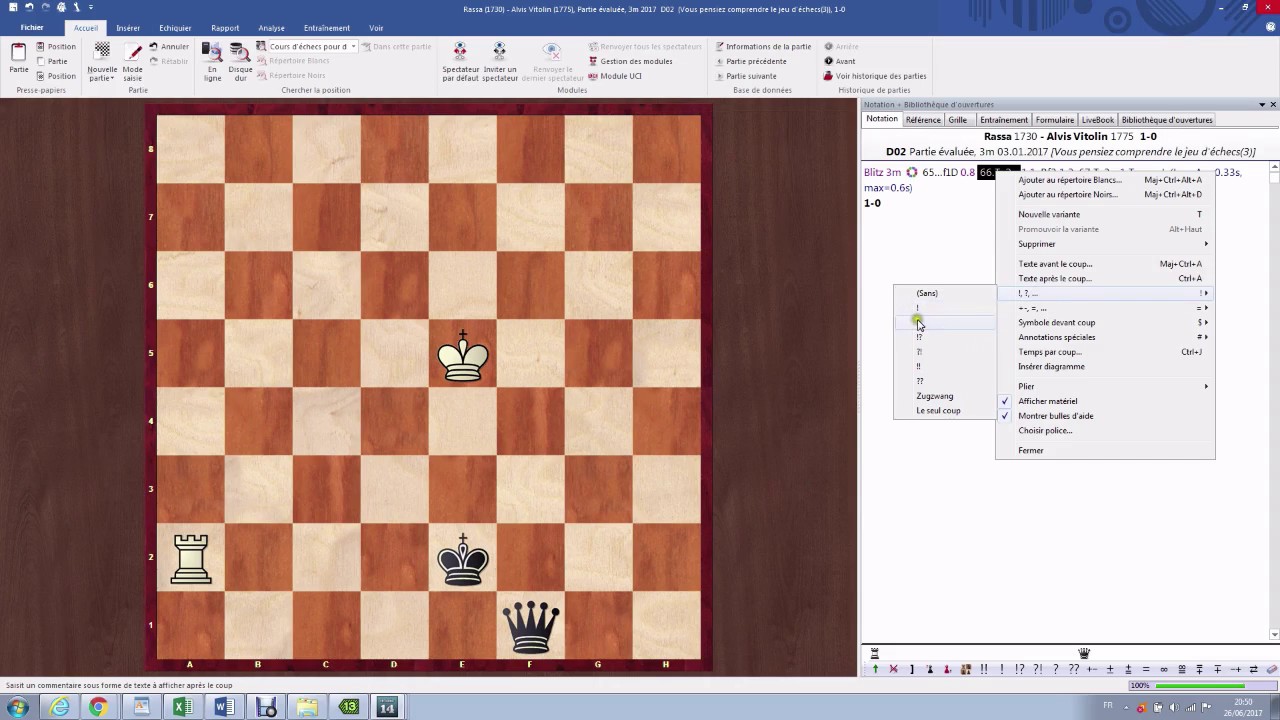Click the counterplay arrows symbol in bottom bar
Screen dimensions: 1280x720
point(1253,669)
